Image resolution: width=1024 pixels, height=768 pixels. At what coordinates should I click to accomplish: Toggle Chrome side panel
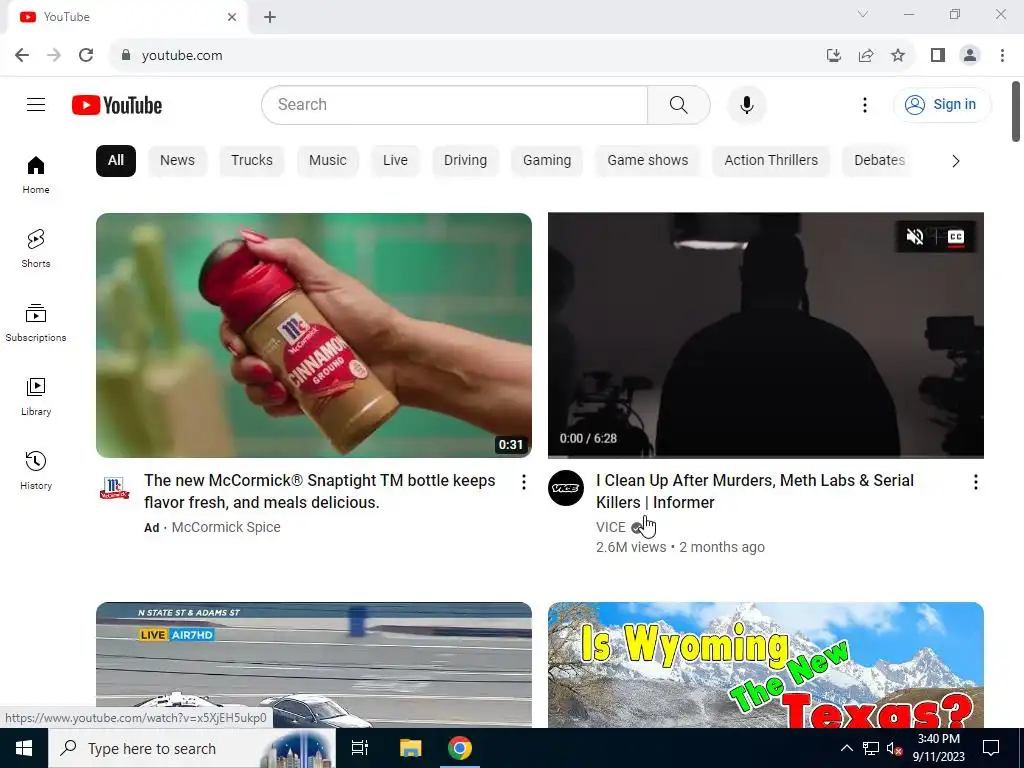[x=938, y=55]
